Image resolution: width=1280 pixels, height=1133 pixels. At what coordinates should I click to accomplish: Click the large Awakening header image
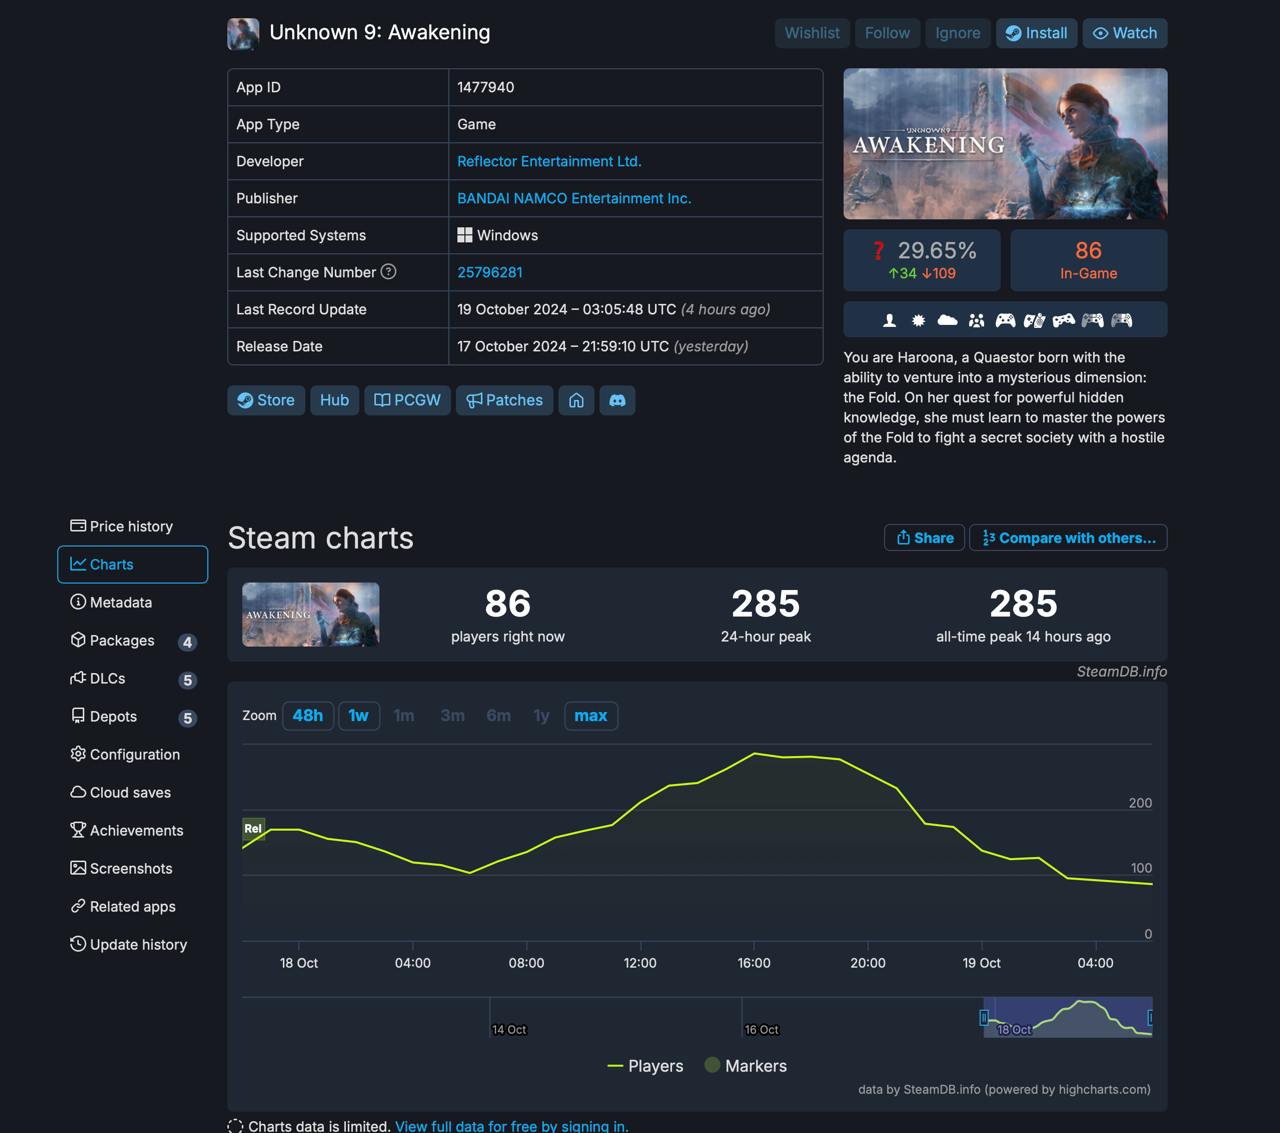1005,144
